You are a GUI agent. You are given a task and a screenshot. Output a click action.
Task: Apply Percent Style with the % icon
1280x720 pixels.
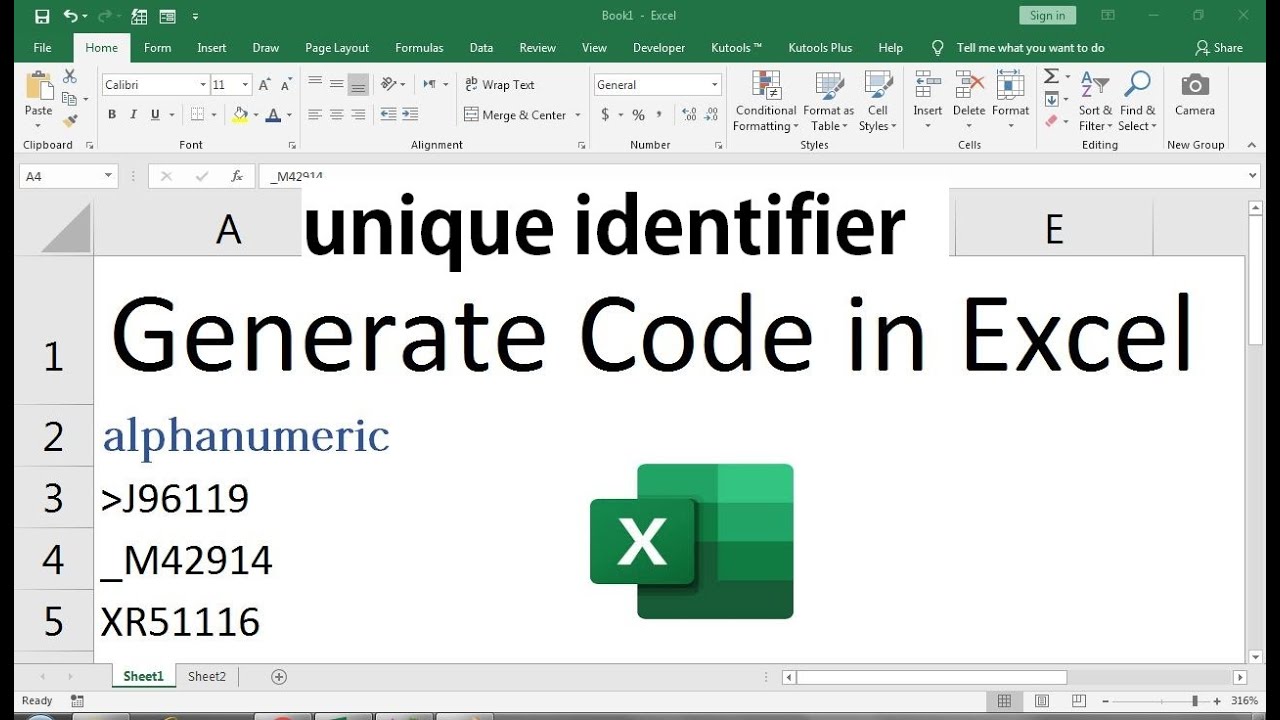638,115
